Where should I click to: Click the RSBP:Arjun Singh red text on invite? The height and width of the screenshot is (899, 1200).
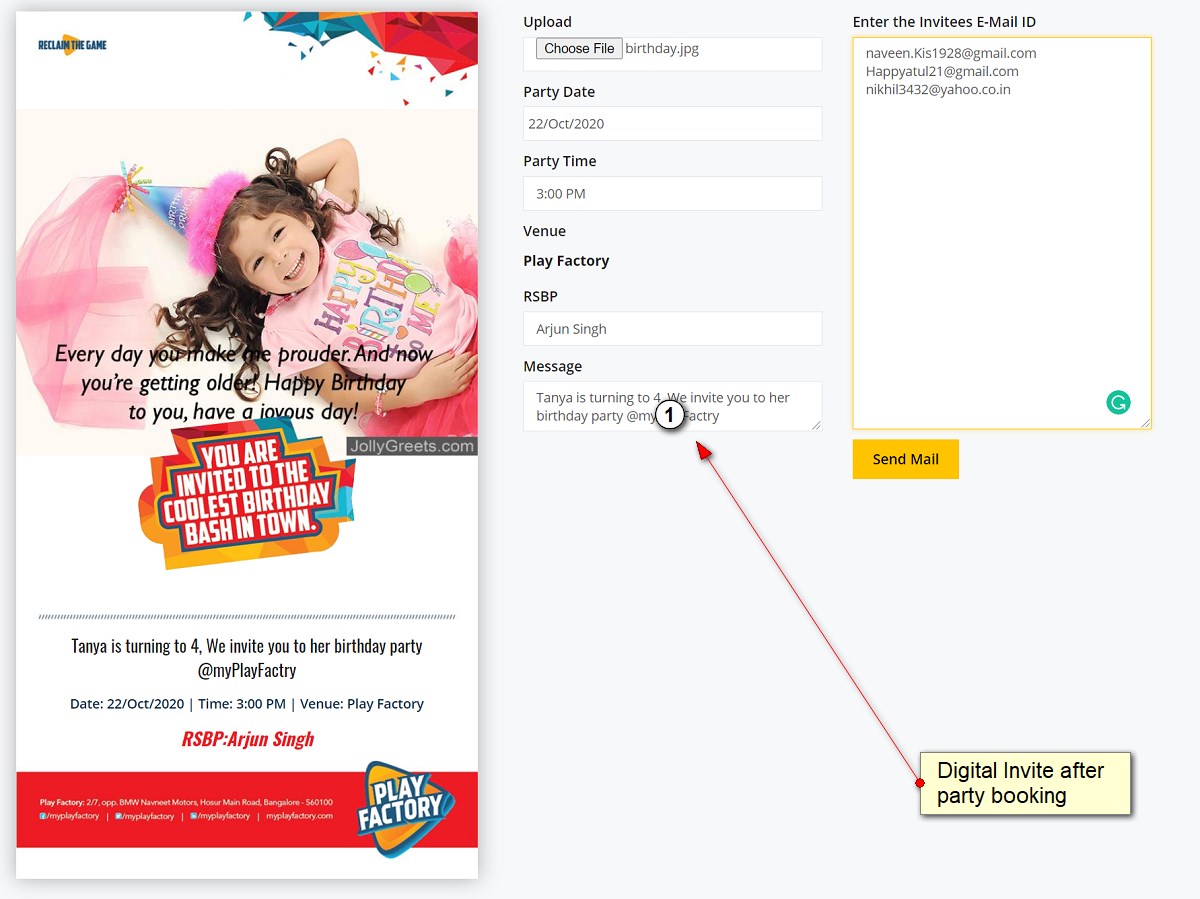point(248,739)
